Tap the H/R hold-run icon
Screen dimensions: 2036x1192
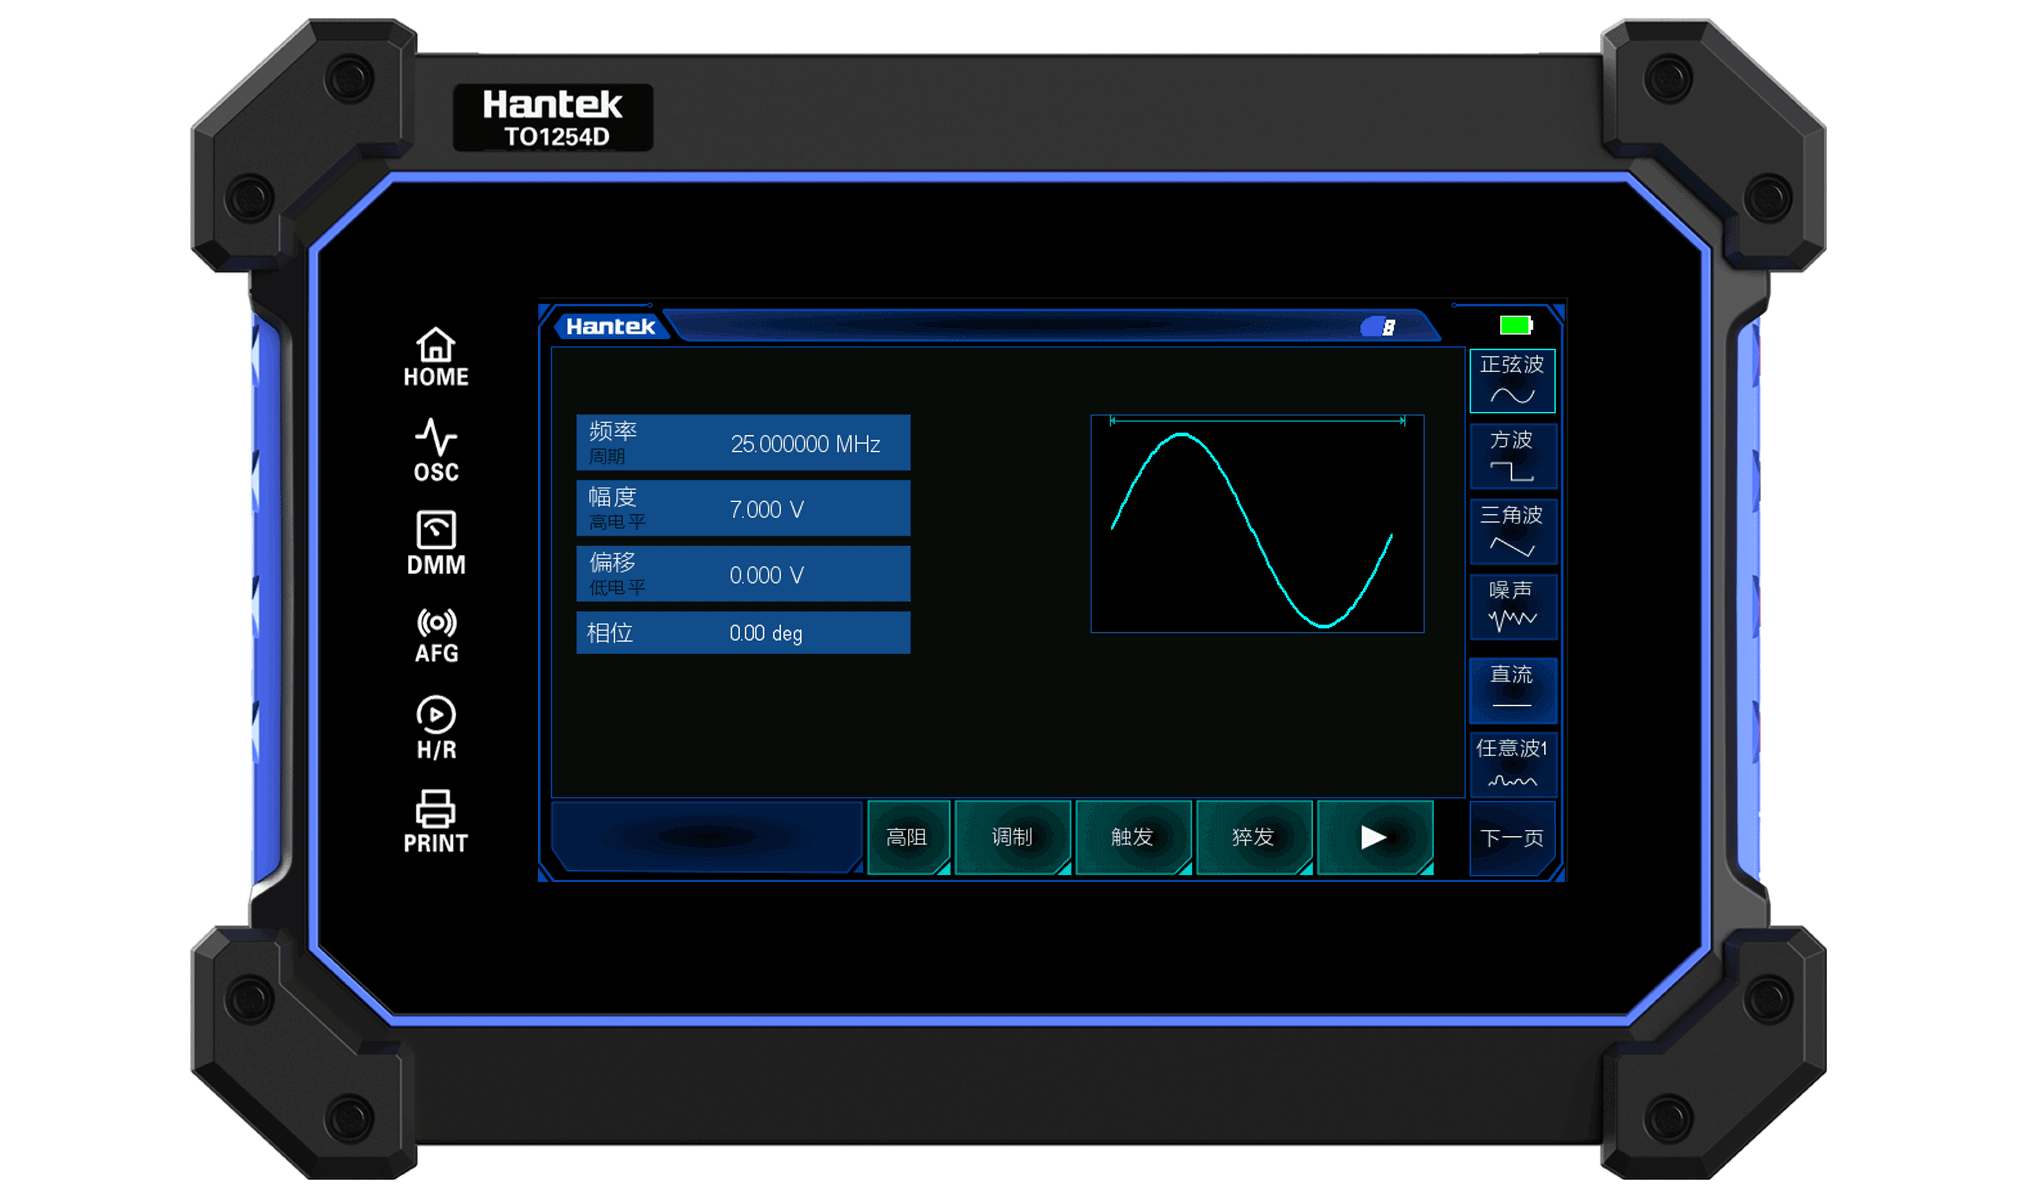436,728
